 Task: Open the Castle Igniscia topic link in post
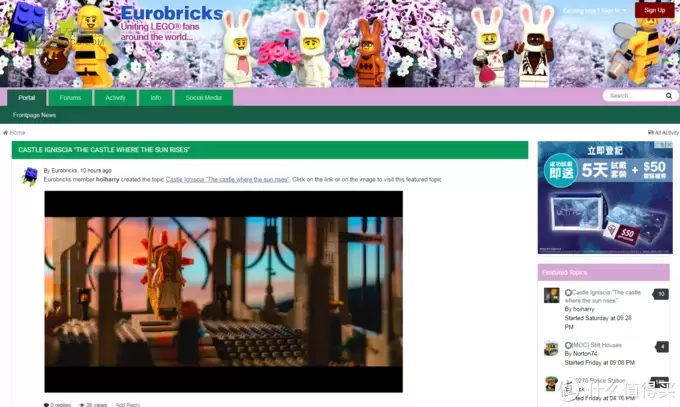click(227, 179)
